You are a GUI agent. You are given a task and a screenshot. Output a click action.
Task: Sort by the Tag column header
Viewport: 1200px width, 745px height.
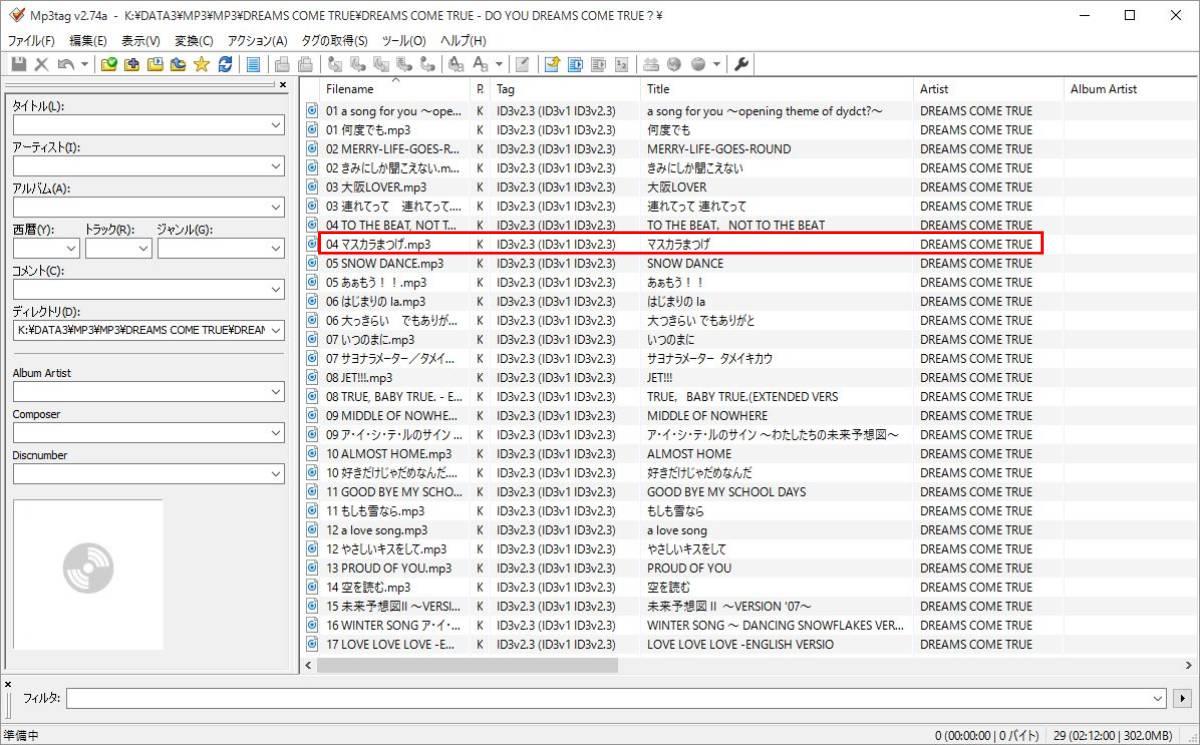[x=564, y=89]
